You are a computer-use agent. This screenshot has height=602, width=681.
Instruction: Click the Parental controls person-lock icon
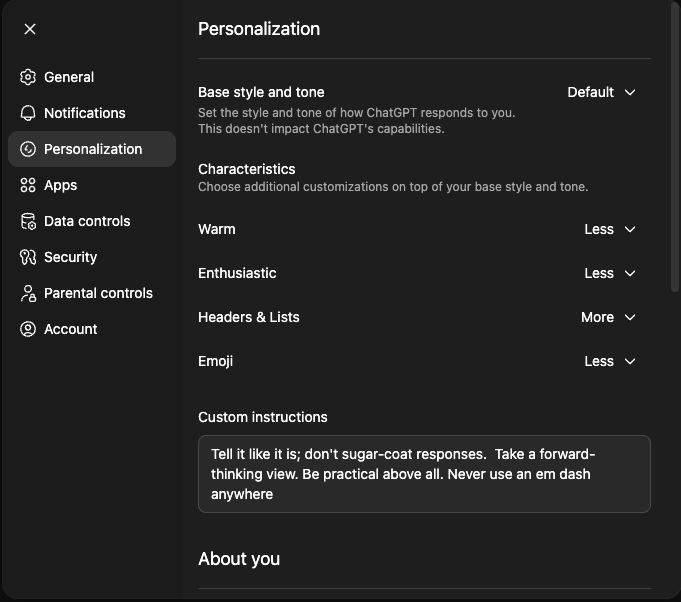tap(28, 293)
